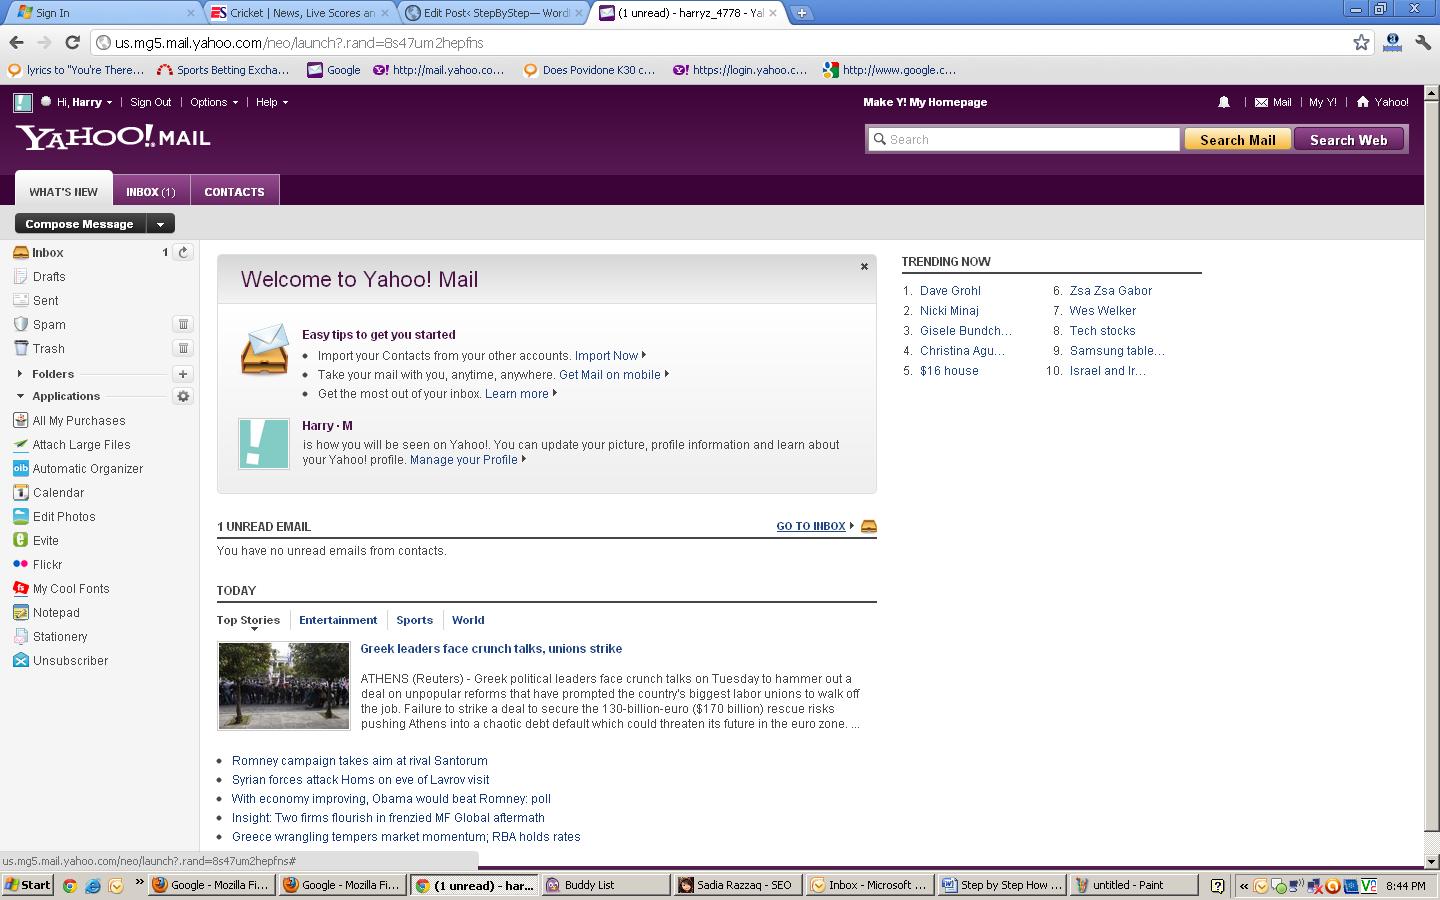Image resolution: width=1440 pixels, height=900 pixels.
Task: Select the Entertainment news tab
Action: [338, 620]
